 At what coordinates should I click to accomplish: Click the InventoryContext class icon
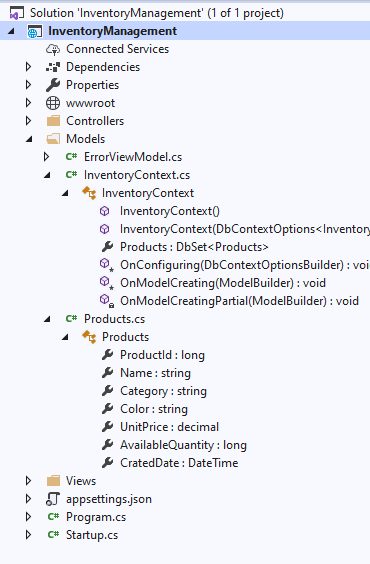(89, 193)
